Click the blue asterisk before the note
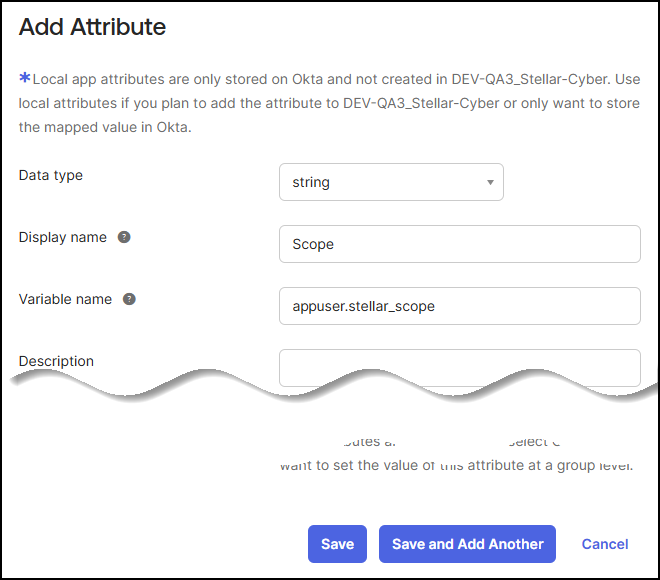This screenshot has width=660, height=580. point(25,79)
